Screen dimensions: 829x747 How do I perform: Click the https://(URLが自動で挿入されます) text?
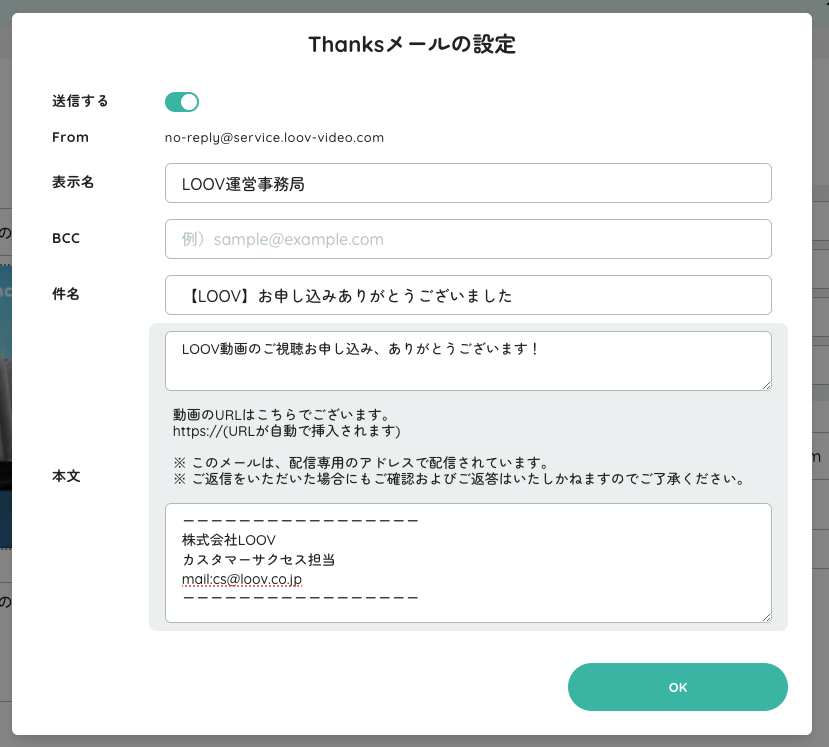tap(287, 431)
